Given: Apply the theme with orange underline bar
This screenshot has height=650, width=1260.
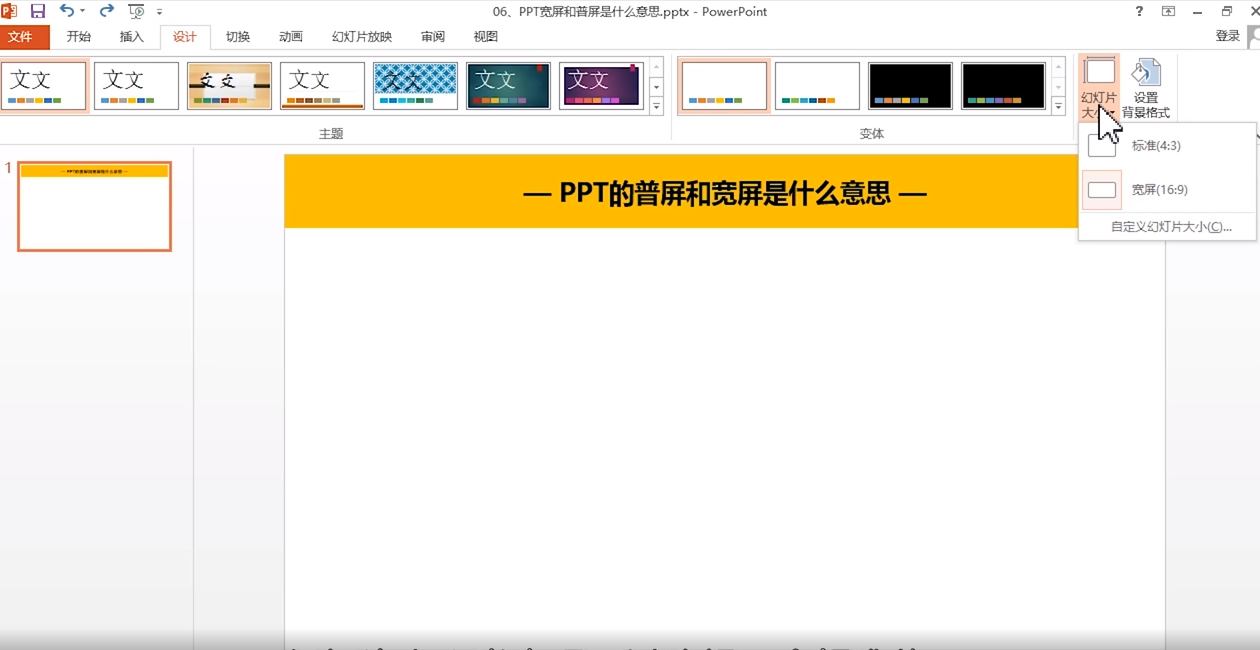Looking at the screenshot, I should (323, 86).
